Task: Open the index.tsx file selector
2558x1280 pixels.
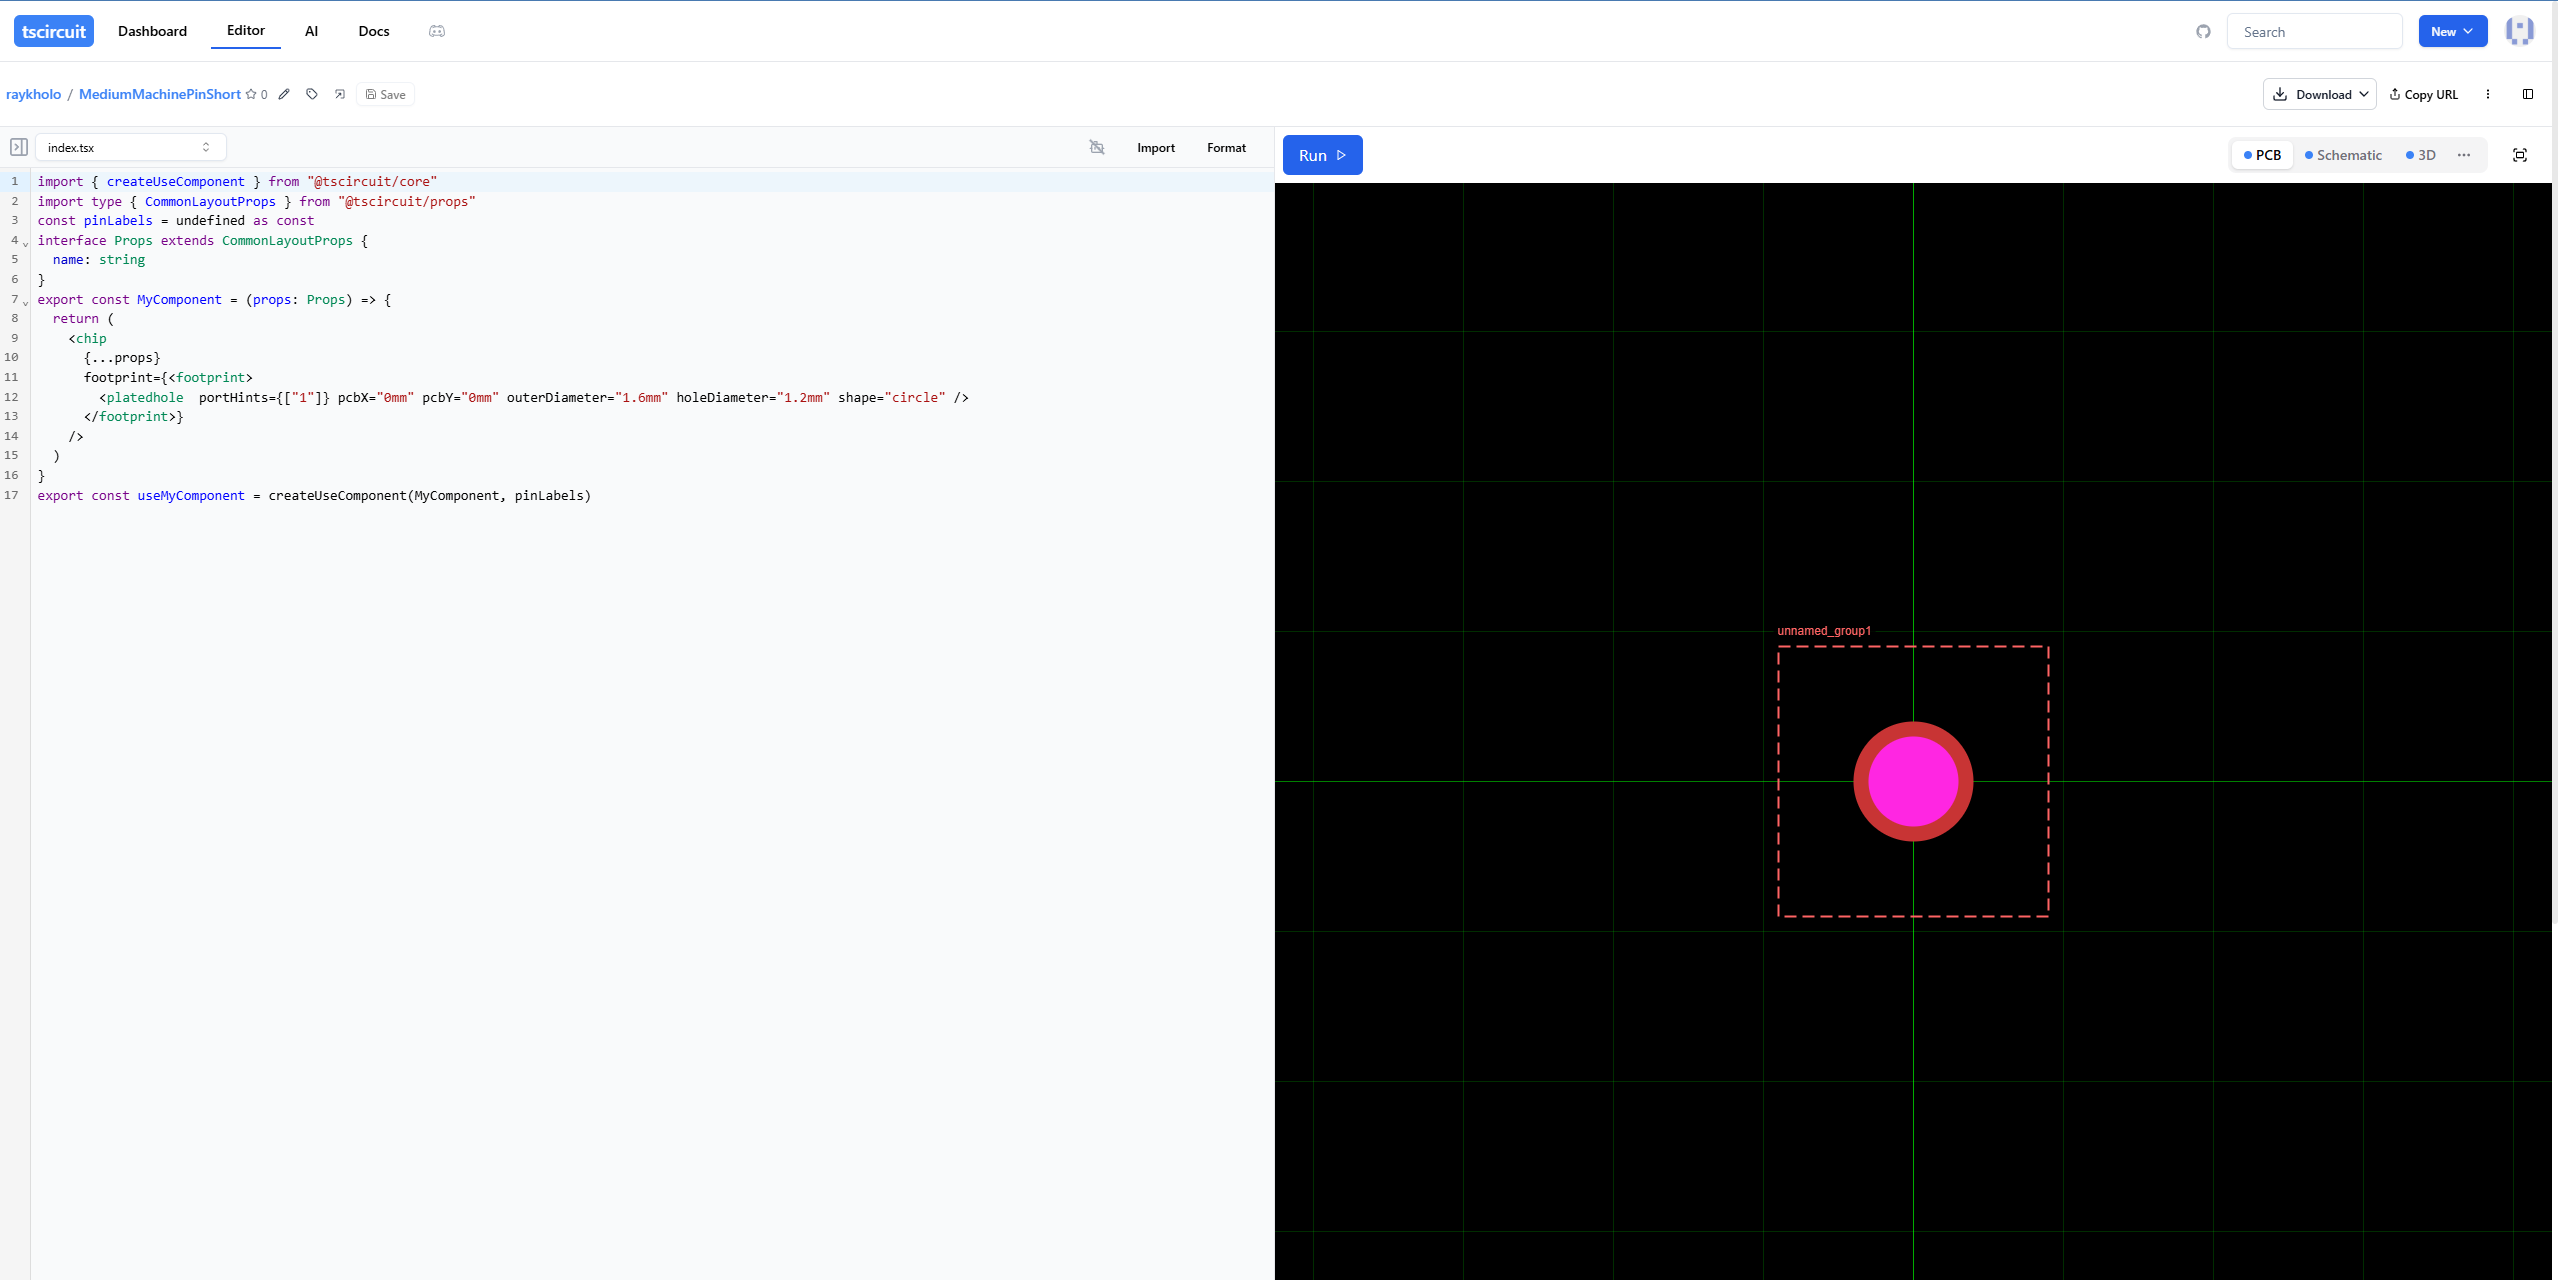Action: click(x=130, y=147)
